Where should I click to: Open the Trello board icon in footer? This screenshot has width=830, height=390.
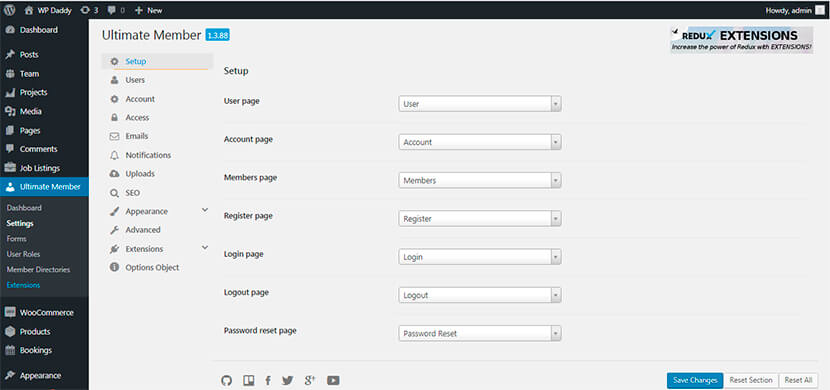click(x=249, y=380)
